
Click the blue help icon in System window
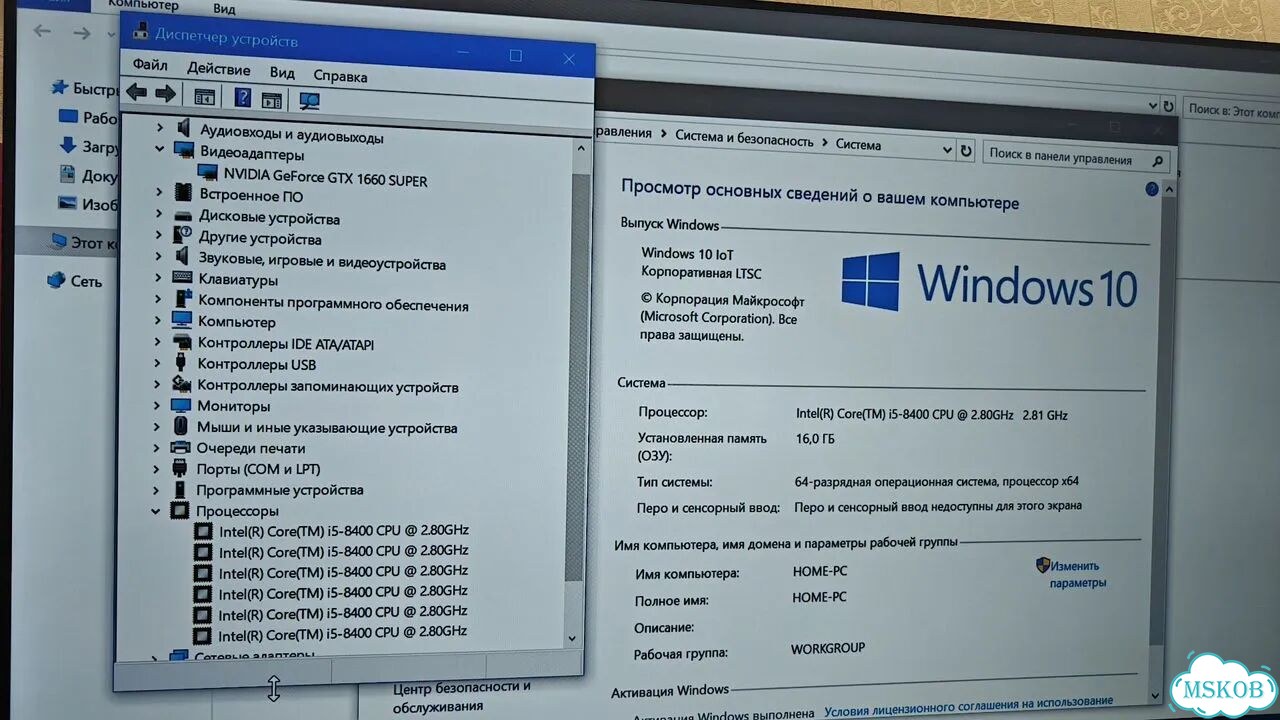(1152, 188)
